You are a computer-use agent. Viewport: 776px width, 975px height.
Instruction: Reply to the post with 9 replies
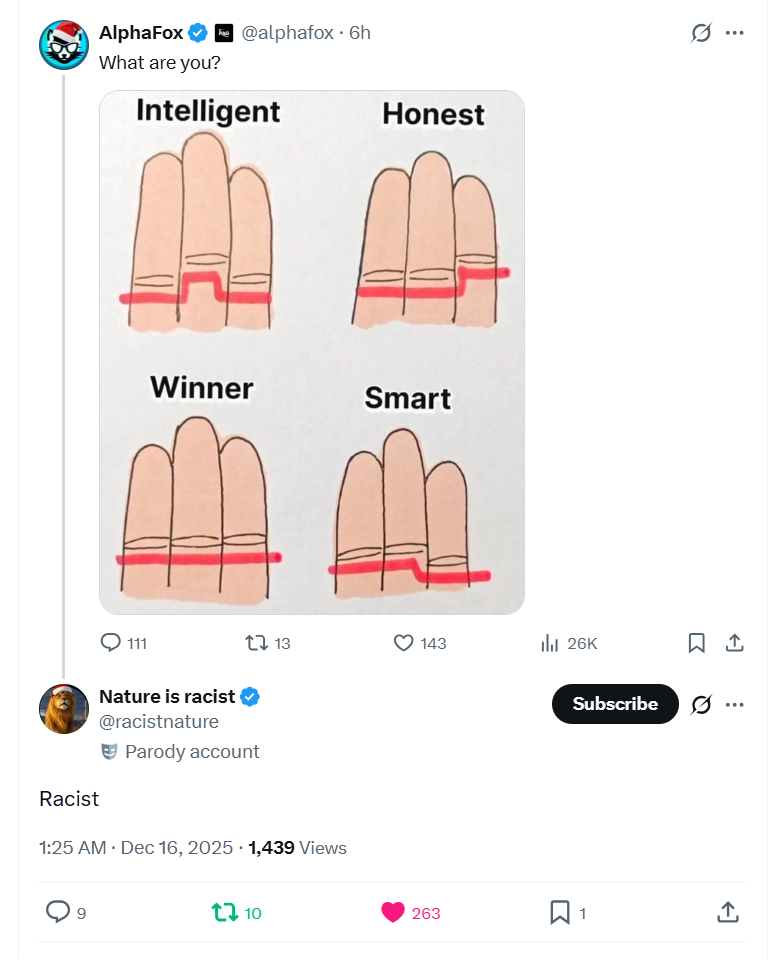pyautogui.click(x=59, y=912)
